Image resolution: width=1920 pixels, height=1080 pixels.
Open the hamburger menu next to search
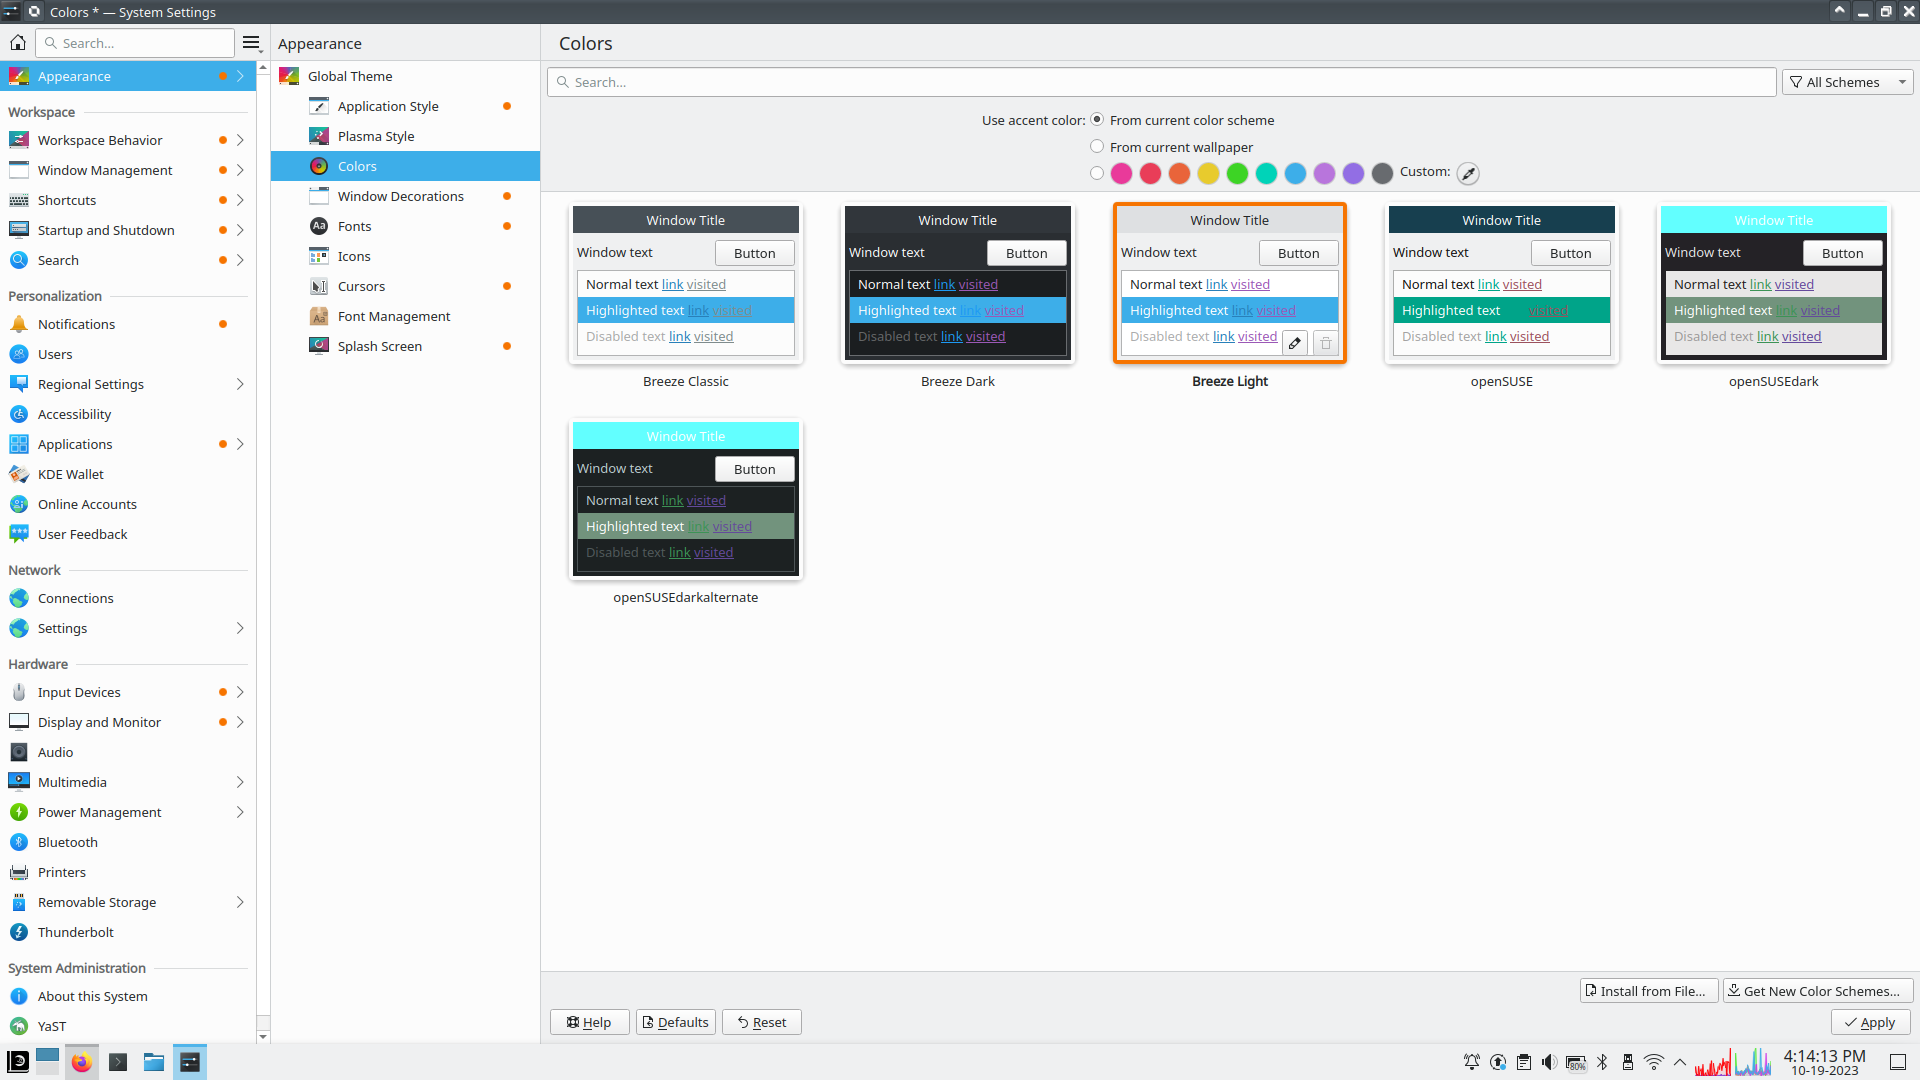tap(251, 43)
